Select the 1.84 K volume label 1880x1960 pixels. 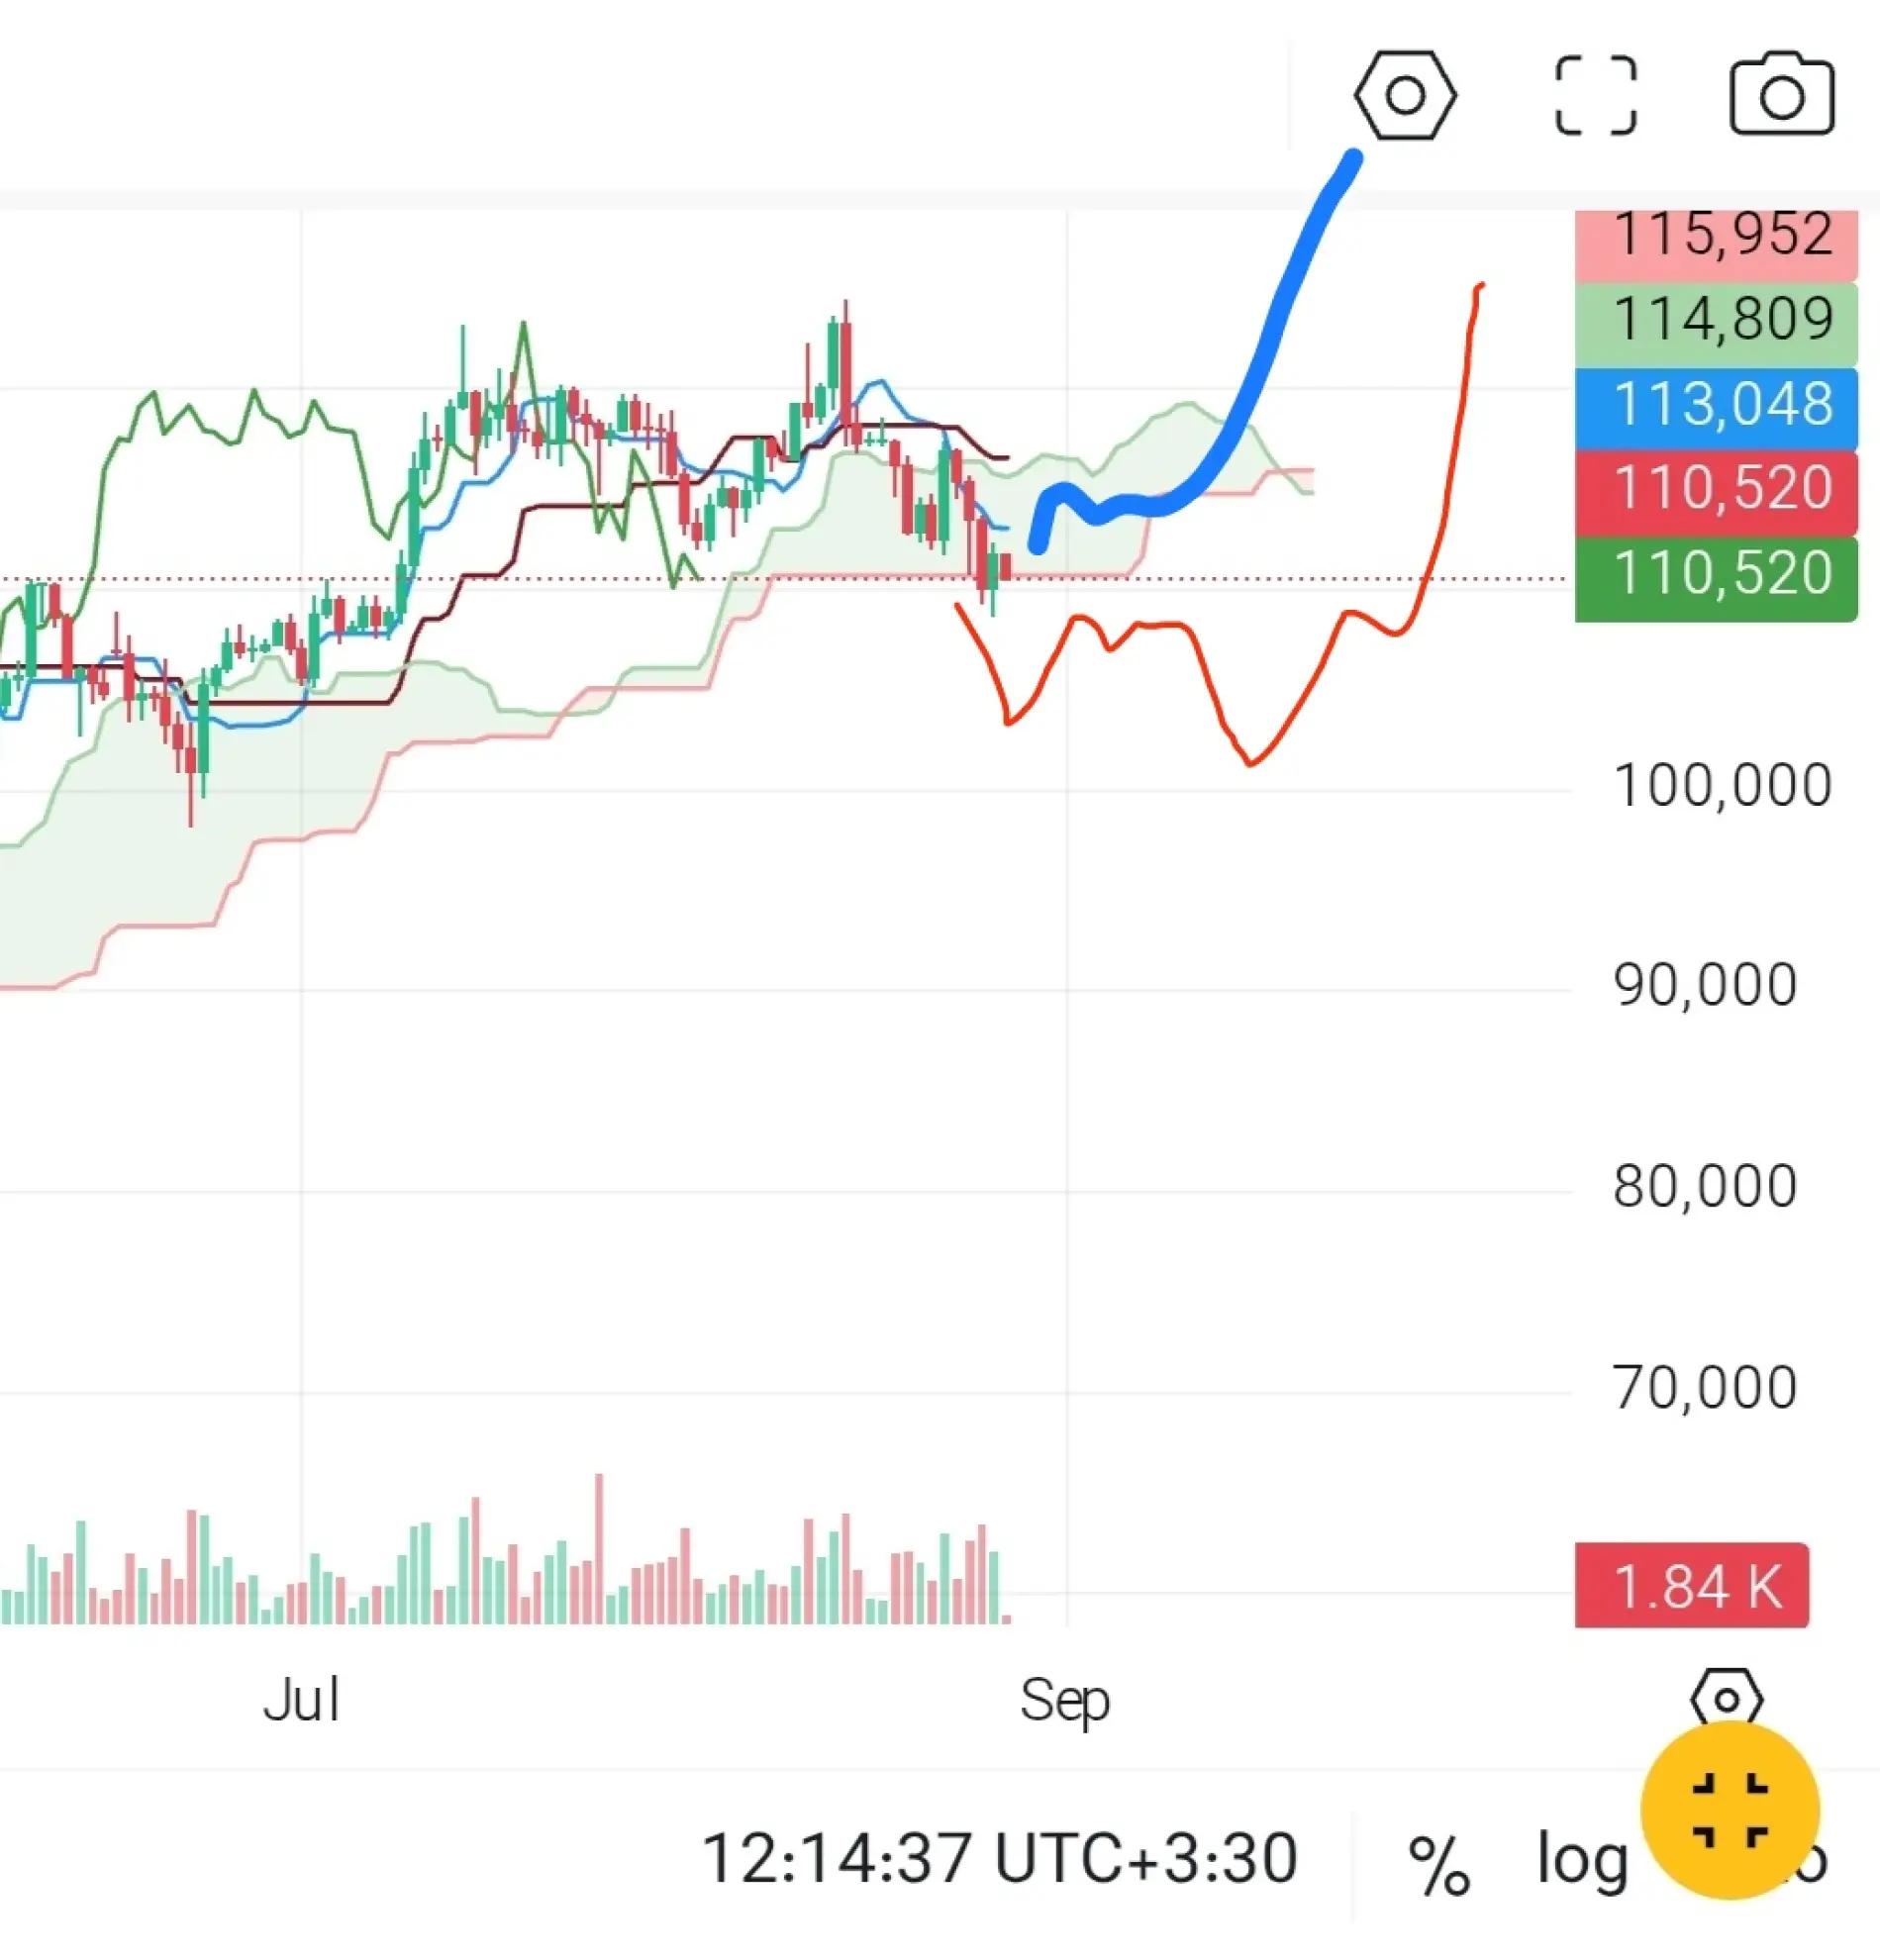pos(1692,1586)
